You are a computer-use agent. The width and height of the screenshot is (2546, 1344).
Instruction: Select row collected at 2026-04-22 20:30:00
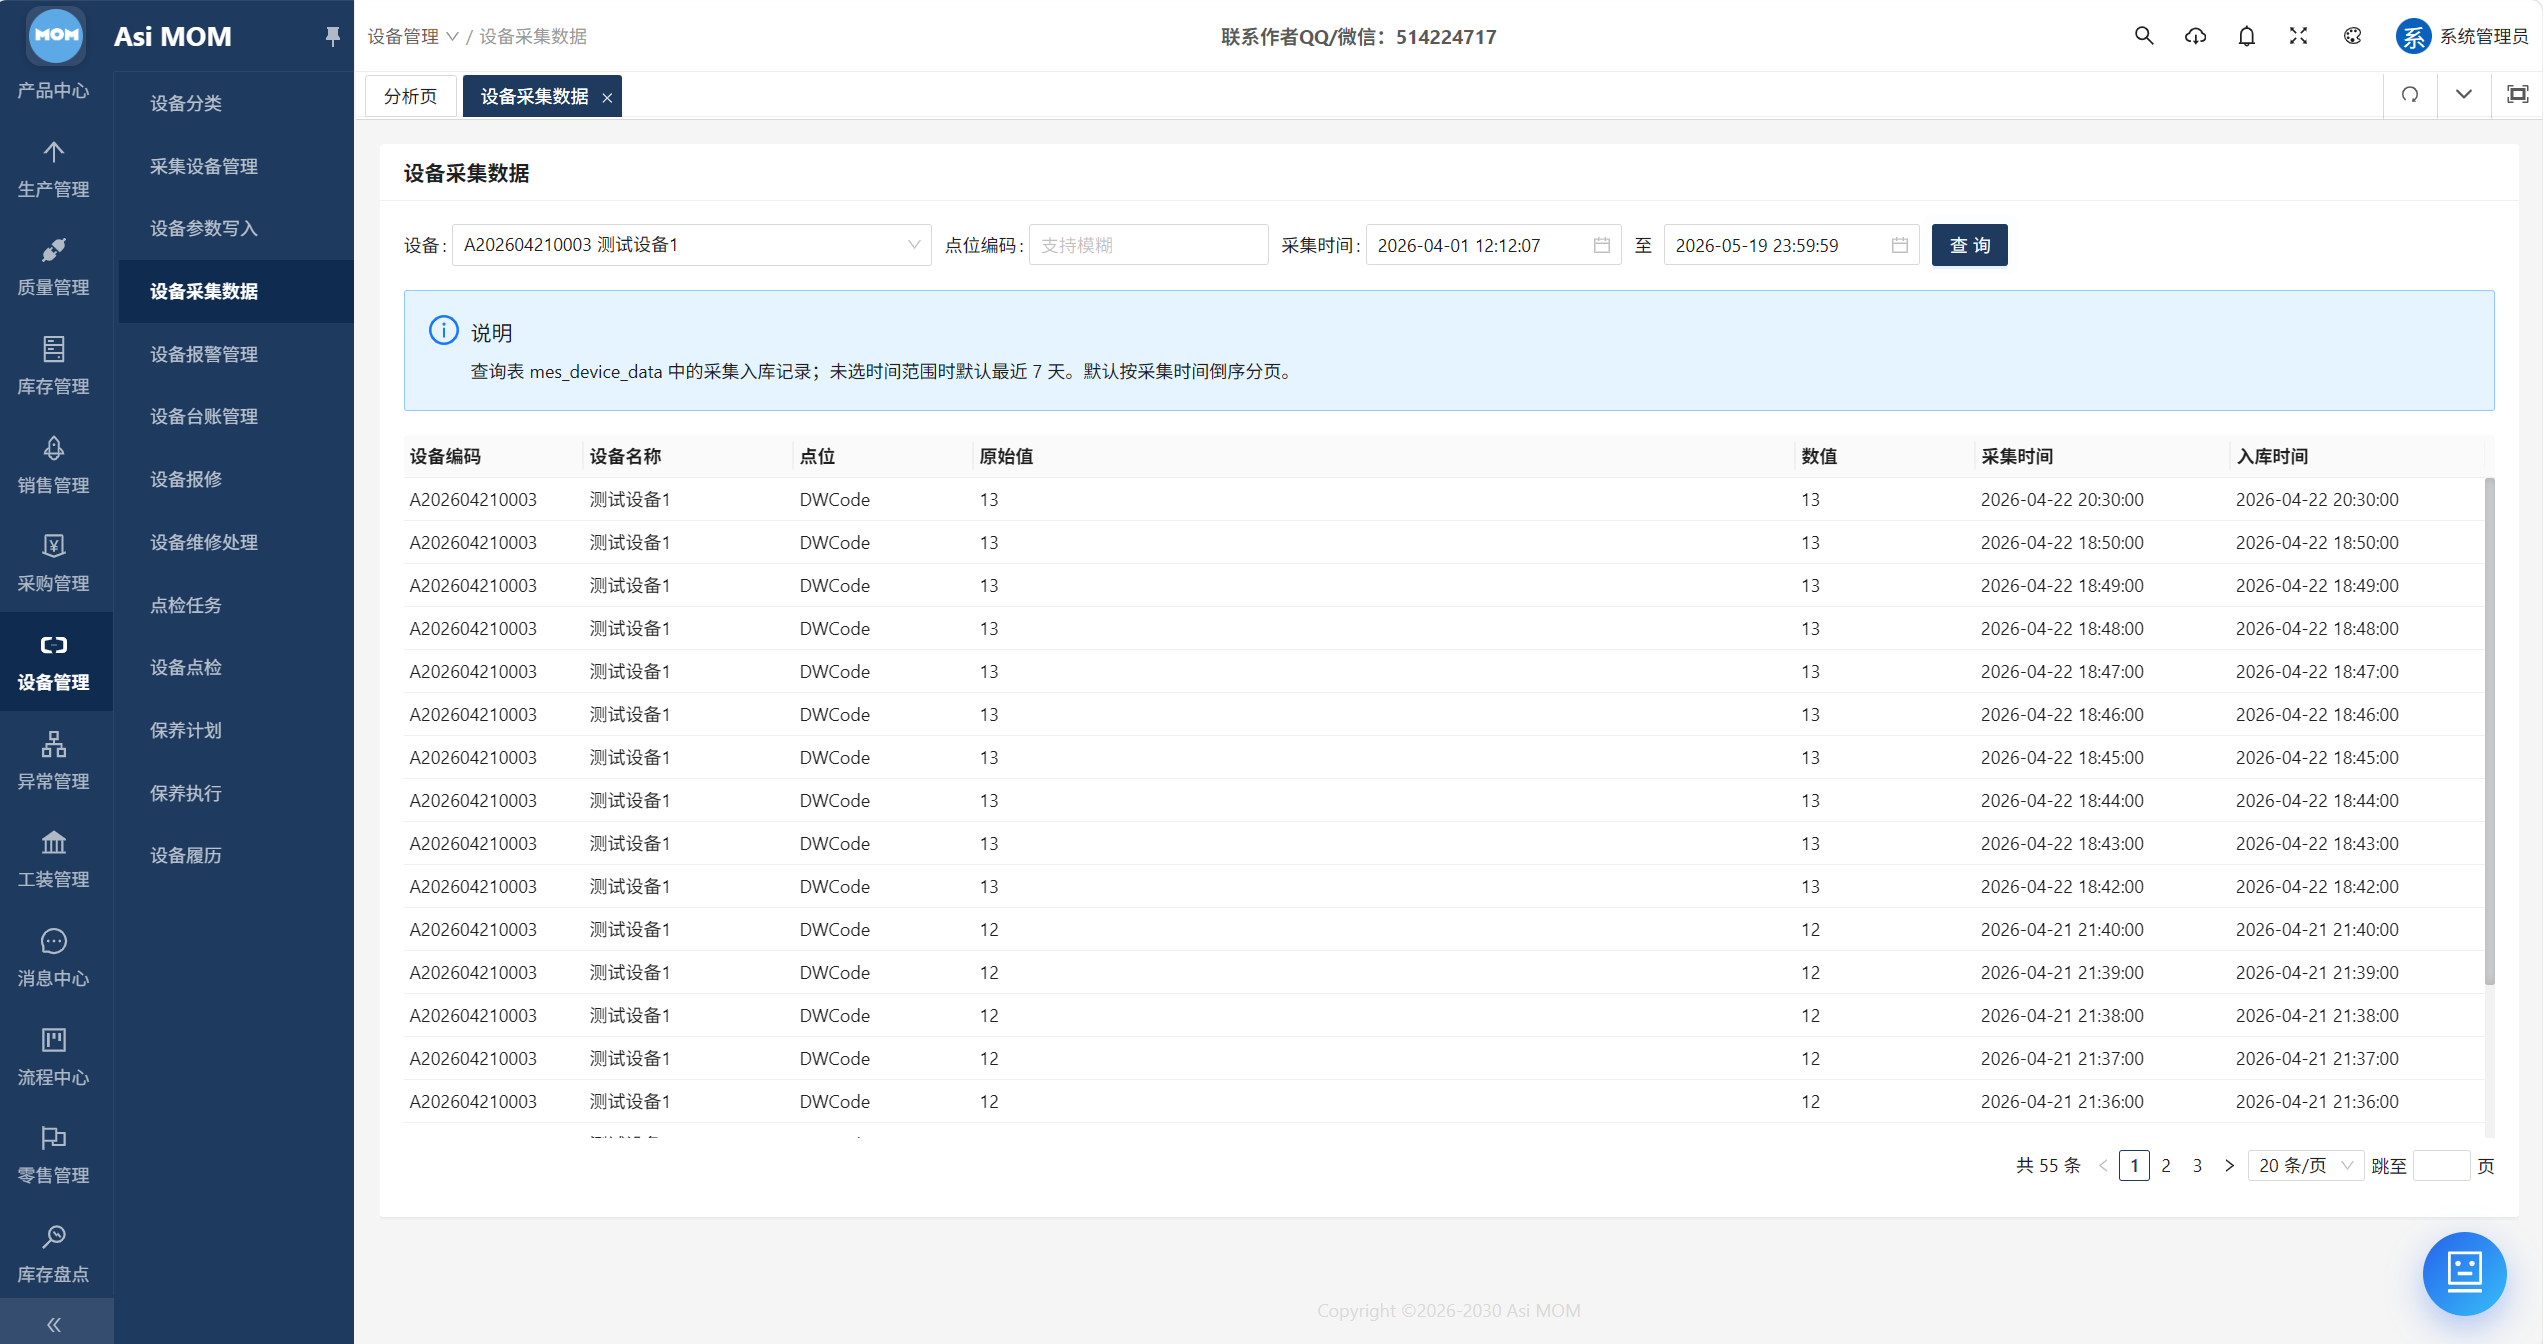1444,499
